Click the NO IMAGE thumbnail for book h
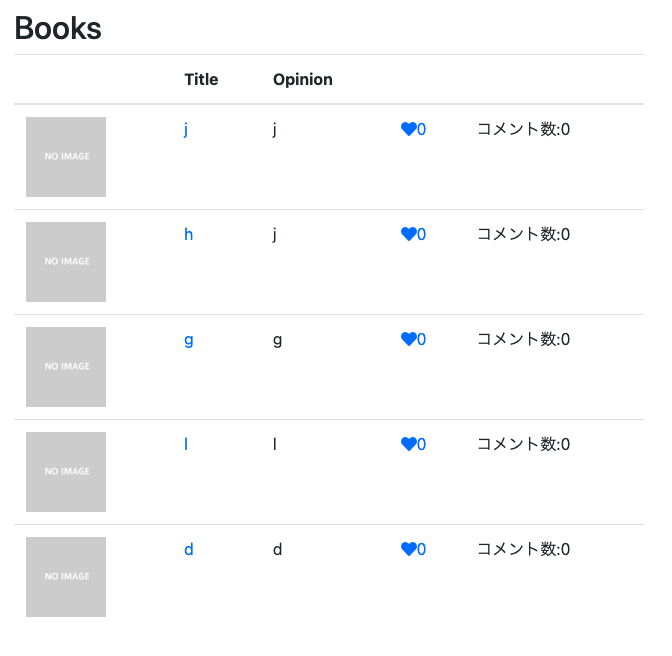 [66, 262]
